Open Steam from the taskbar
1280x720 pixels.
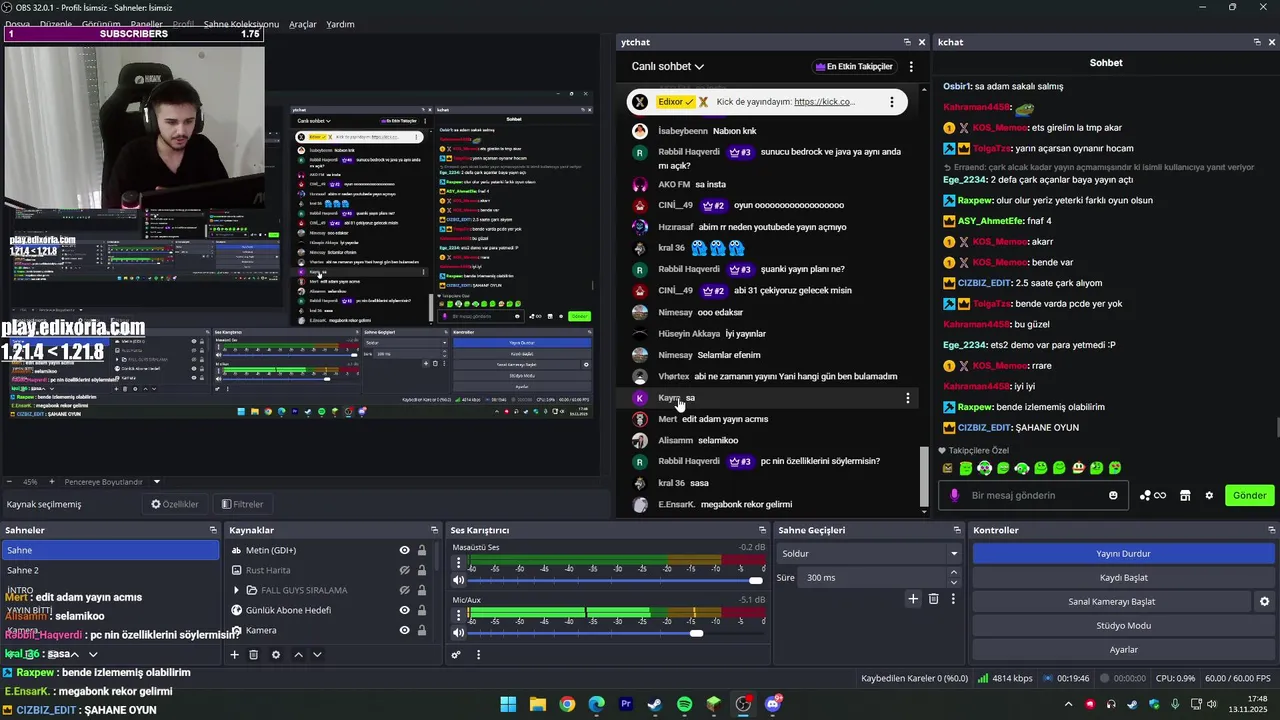point(655,704)
